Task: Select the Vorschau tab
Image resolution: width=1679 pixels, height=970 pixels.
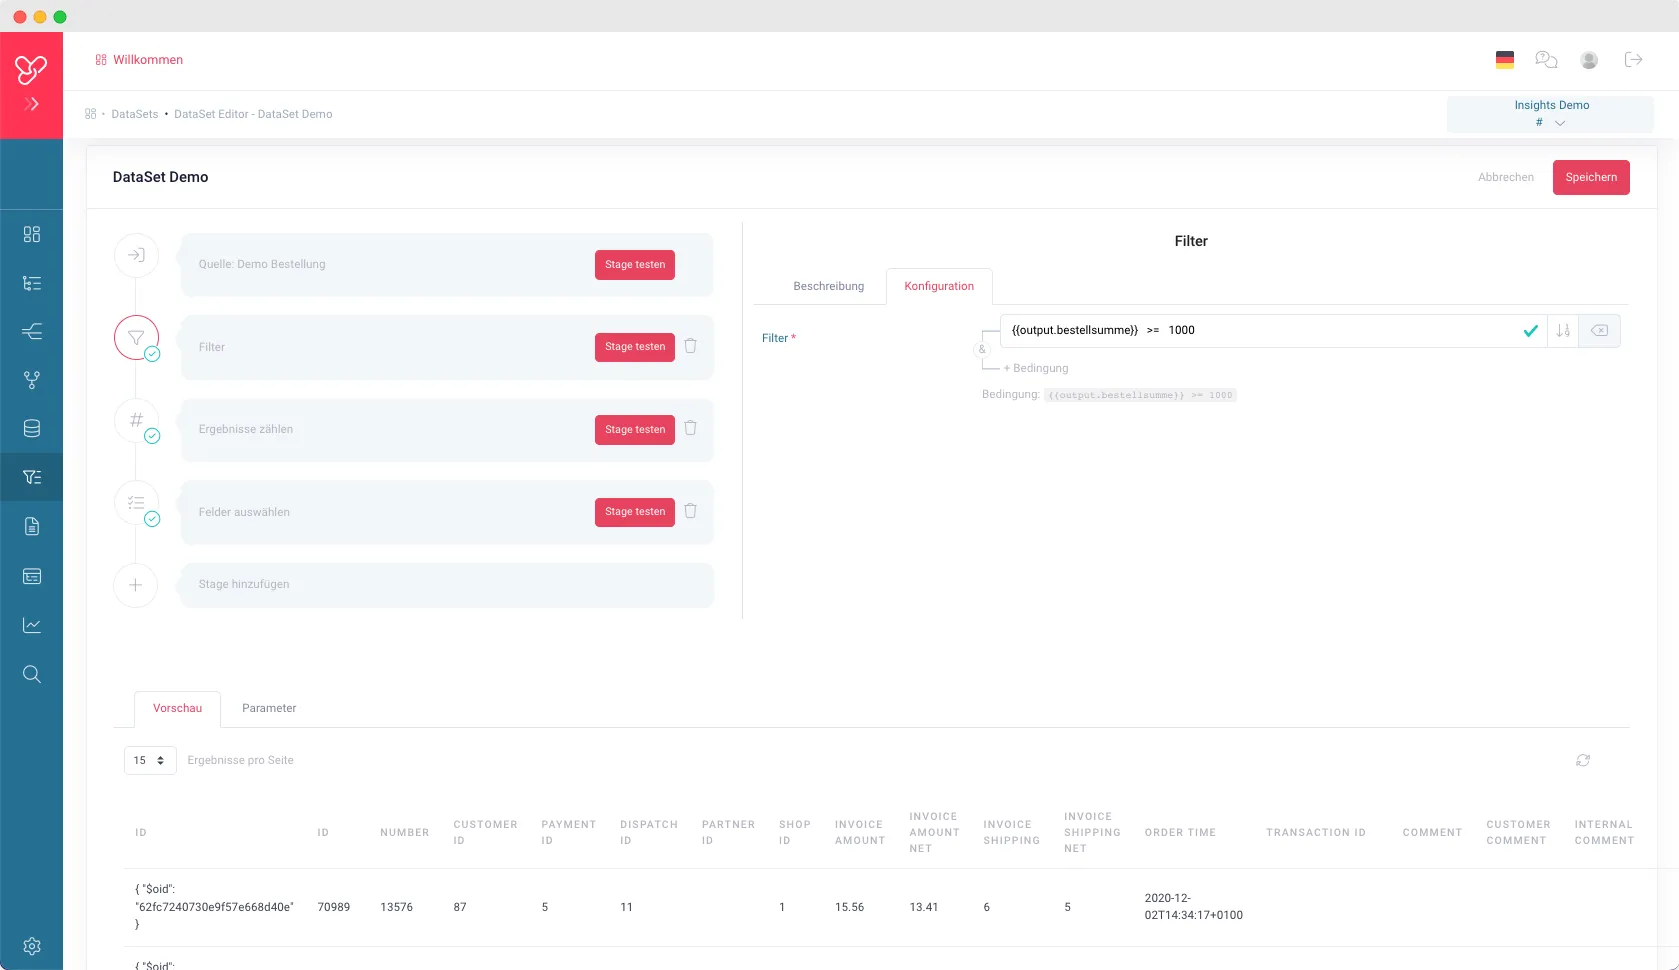Action: [x=177, y=708]
